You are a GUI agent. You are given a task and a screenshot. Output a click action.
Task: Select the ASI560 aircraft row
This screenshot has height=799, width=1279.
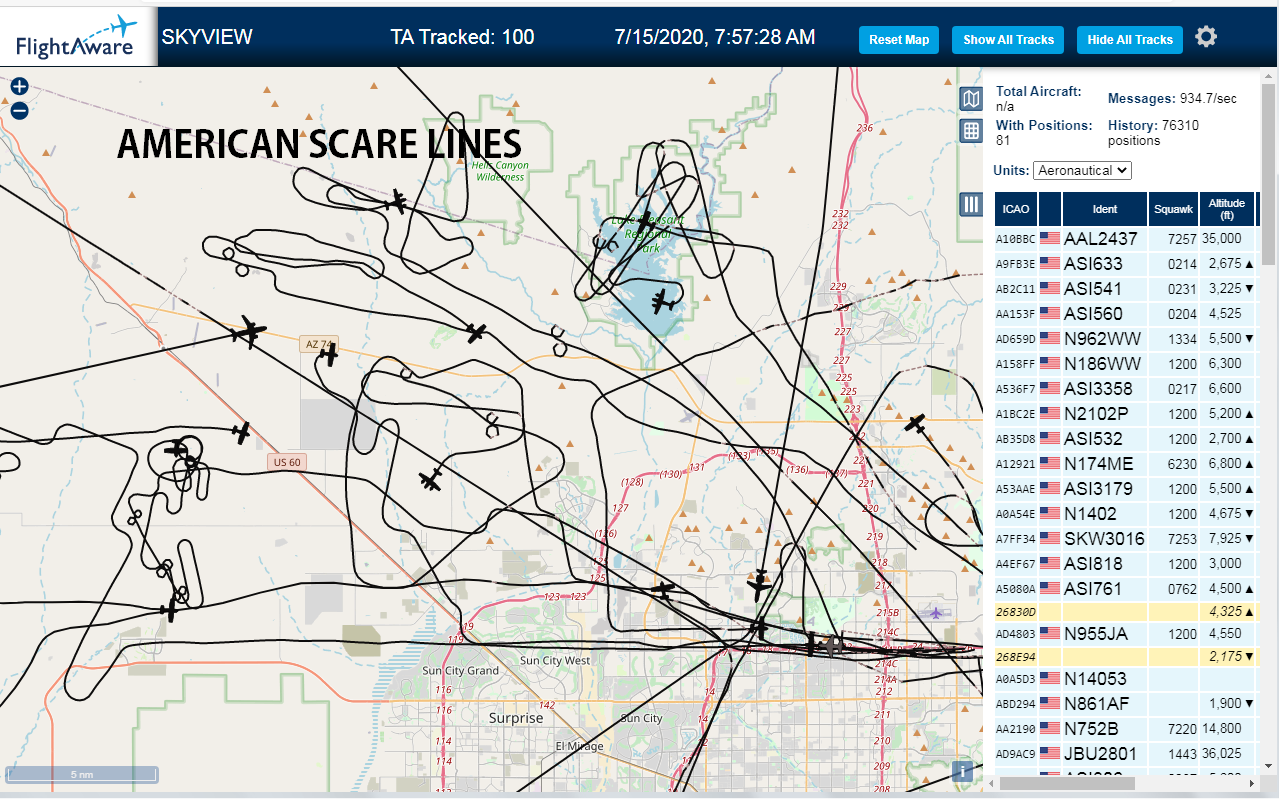[x=1125, y=314]
